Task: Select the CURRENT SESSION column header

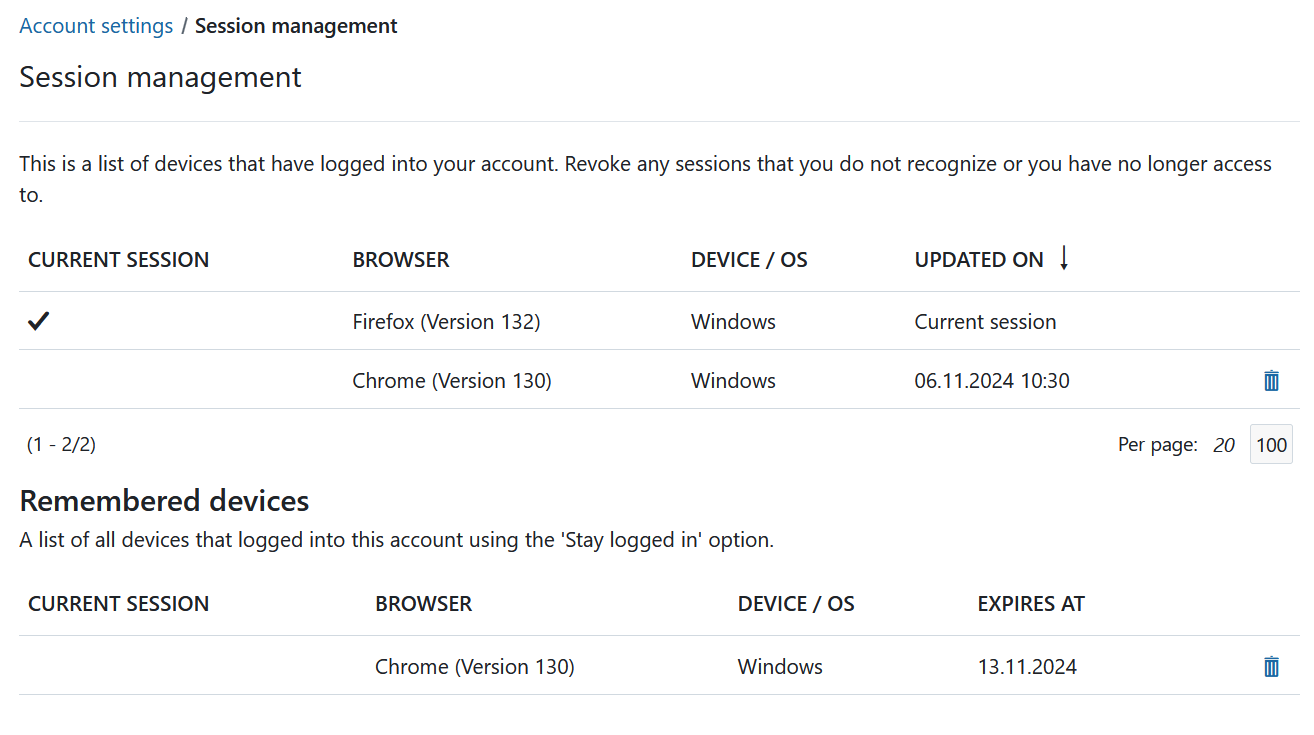Action: (x=118, y=259)
